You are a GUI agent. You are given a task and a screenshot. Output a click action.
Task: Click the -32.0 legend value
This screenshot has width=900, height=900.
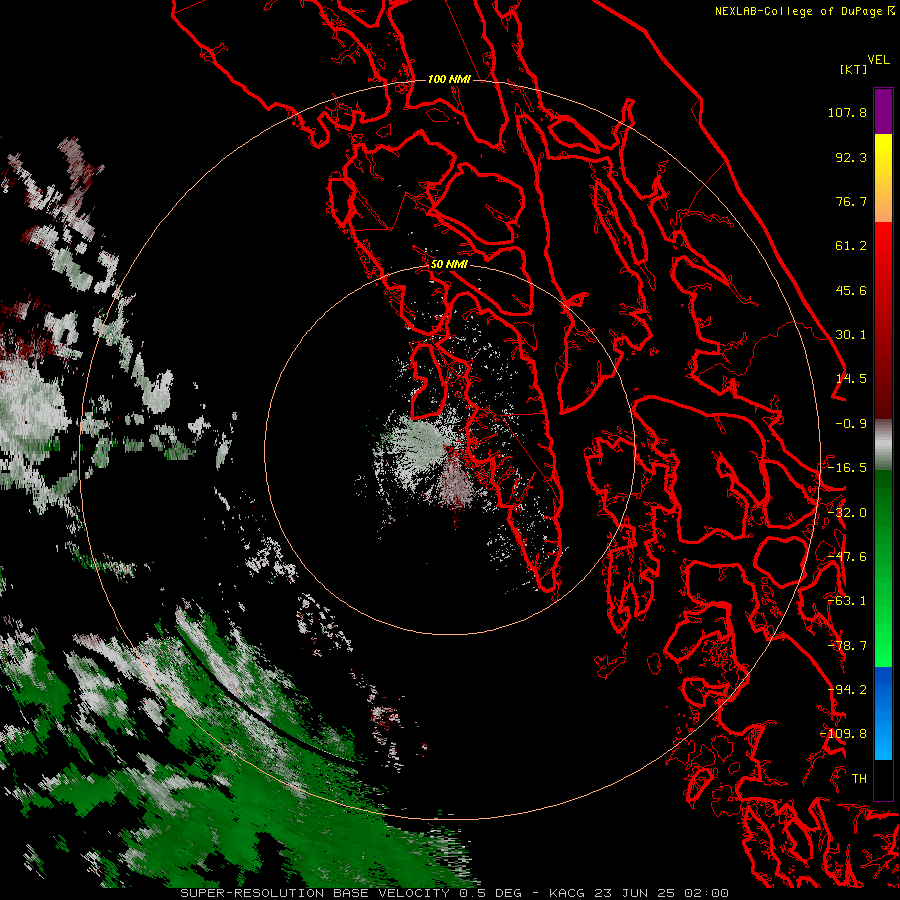click(x=847, y=513)
